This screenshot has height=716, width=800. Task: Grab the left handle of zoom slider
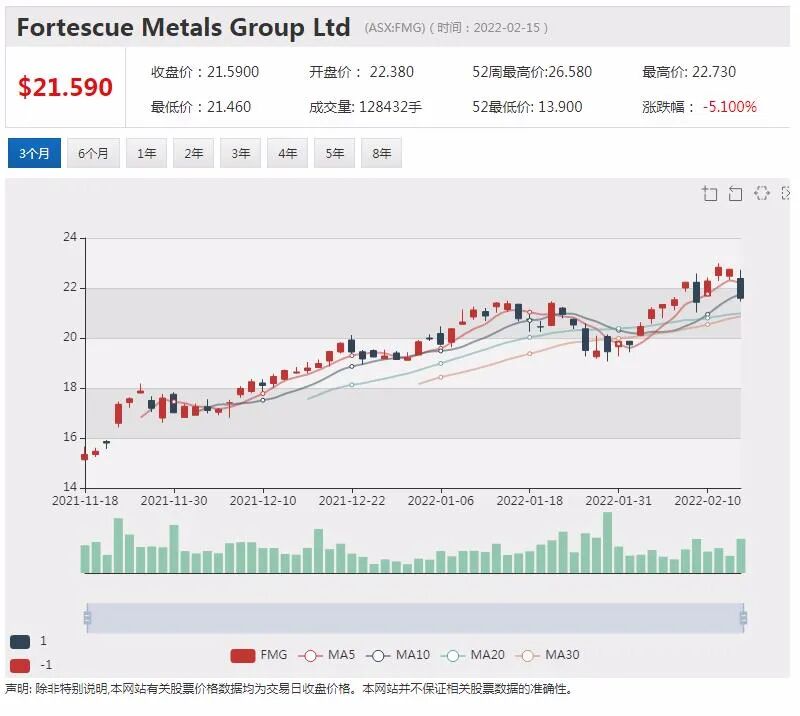(87, 618)
